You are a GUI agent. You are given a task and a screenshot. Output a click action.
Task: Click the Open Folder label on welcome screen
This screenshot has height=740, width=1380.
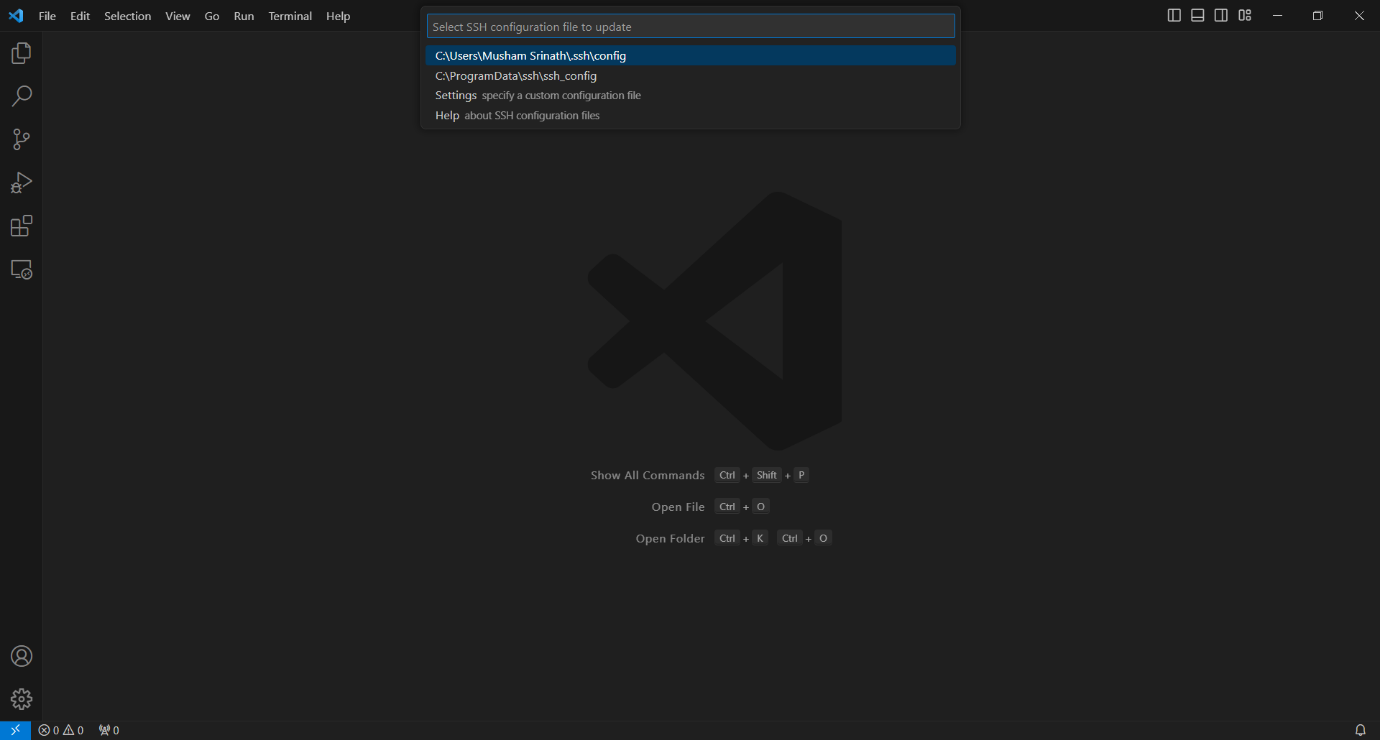tap(670, 539)
